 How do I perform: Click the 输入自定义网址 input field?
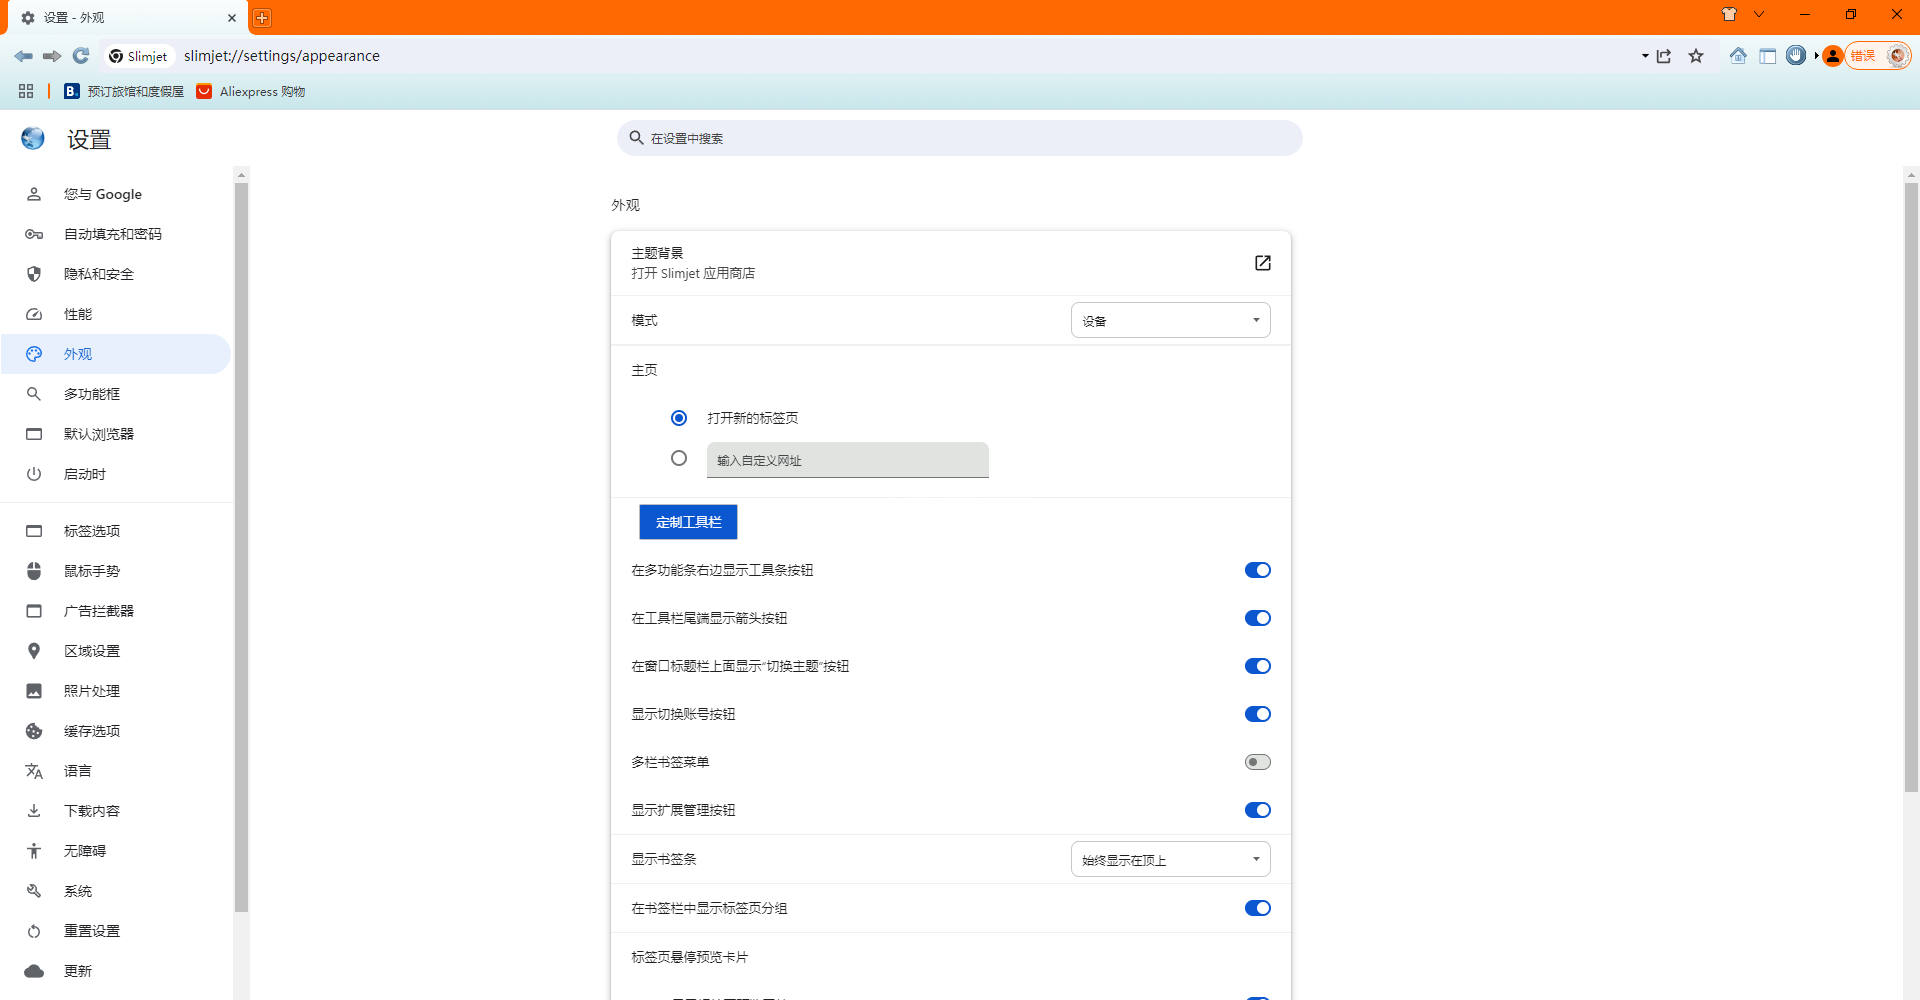click(847, 460)
